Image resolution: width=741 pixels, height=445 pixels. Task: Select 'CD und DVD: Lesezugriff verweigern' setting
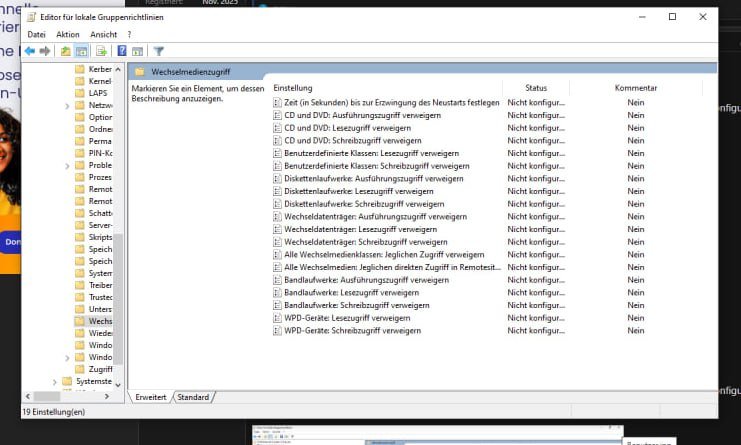click(x=347, y=128)
